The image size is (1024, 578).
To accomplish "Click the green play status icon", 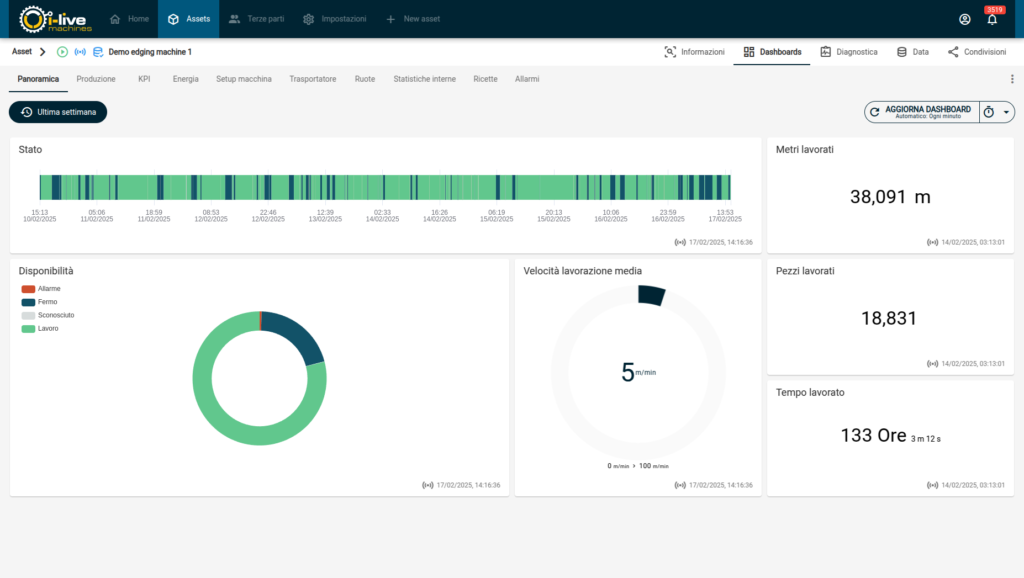I will 63,52.
